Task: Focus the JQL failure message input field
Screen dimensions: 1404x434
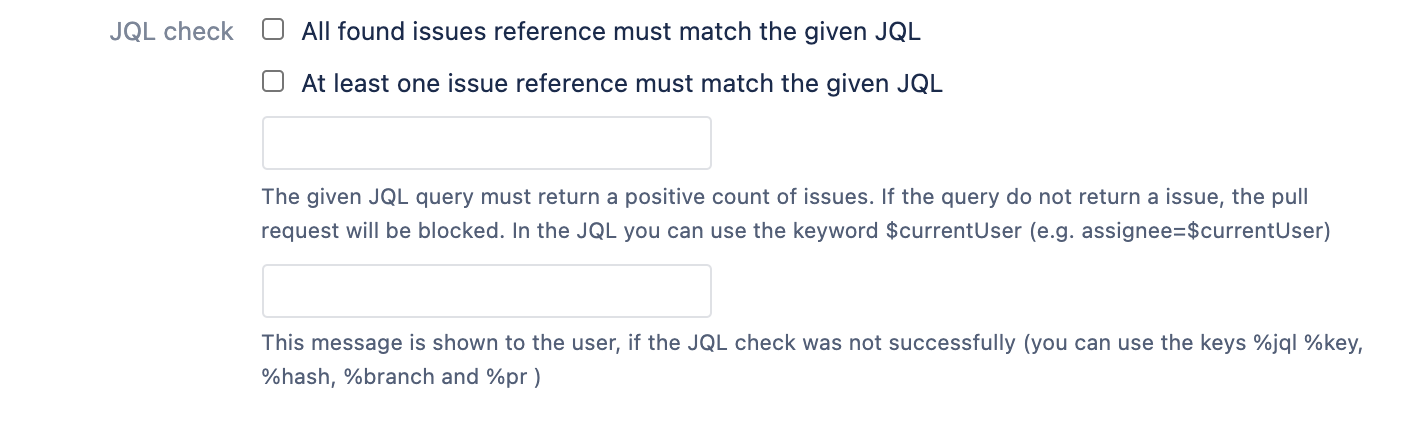Action: (486, 291)
